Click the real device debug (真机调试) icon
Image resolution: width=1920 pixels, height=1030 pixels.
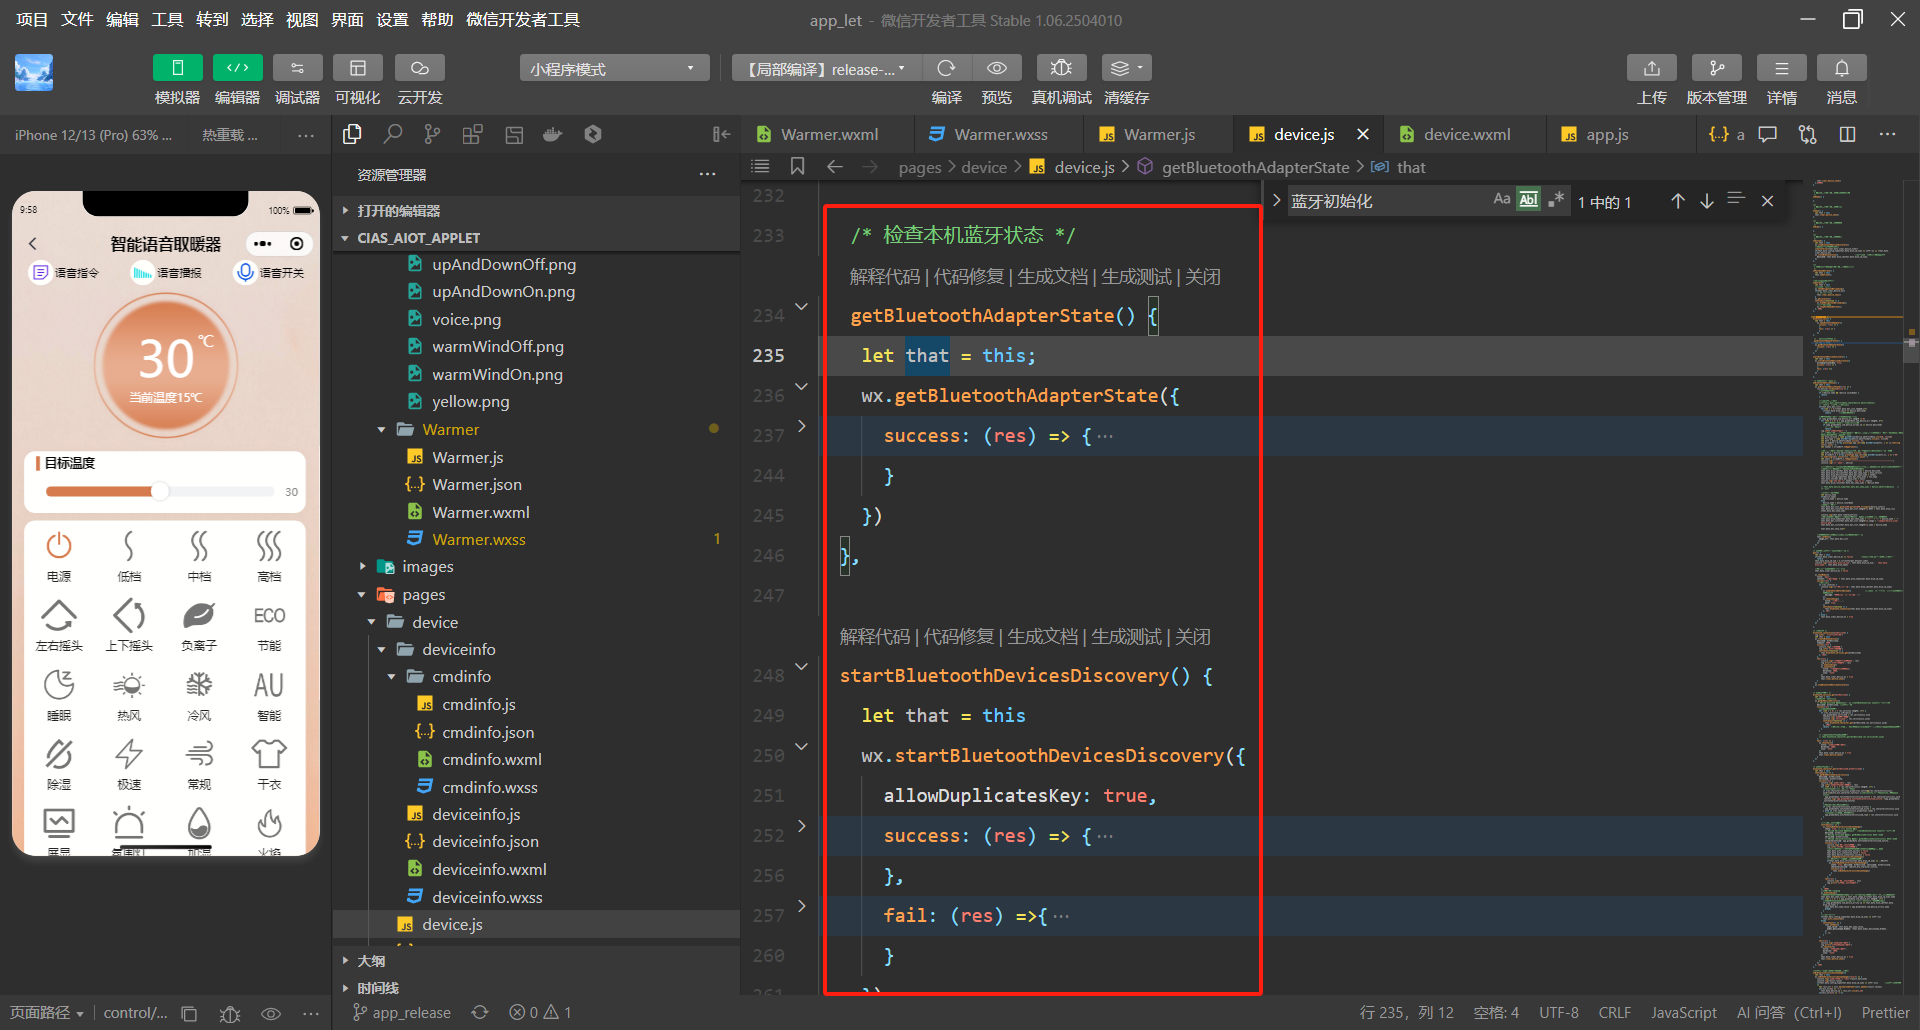coord(1061,68)
